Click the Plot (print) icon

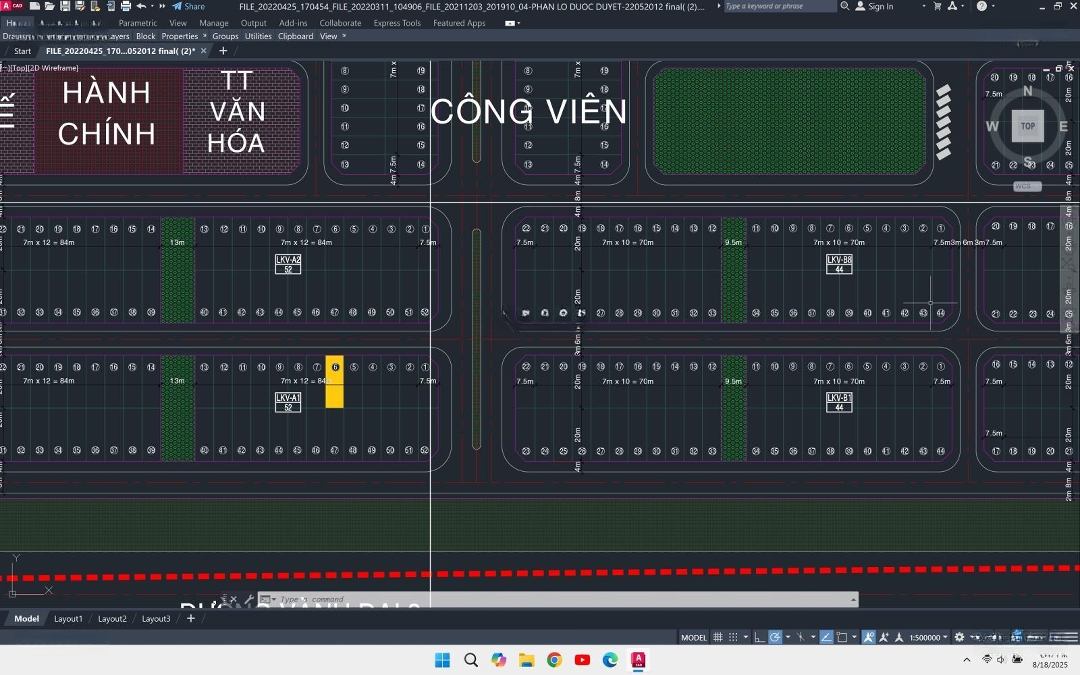point(126,6)
